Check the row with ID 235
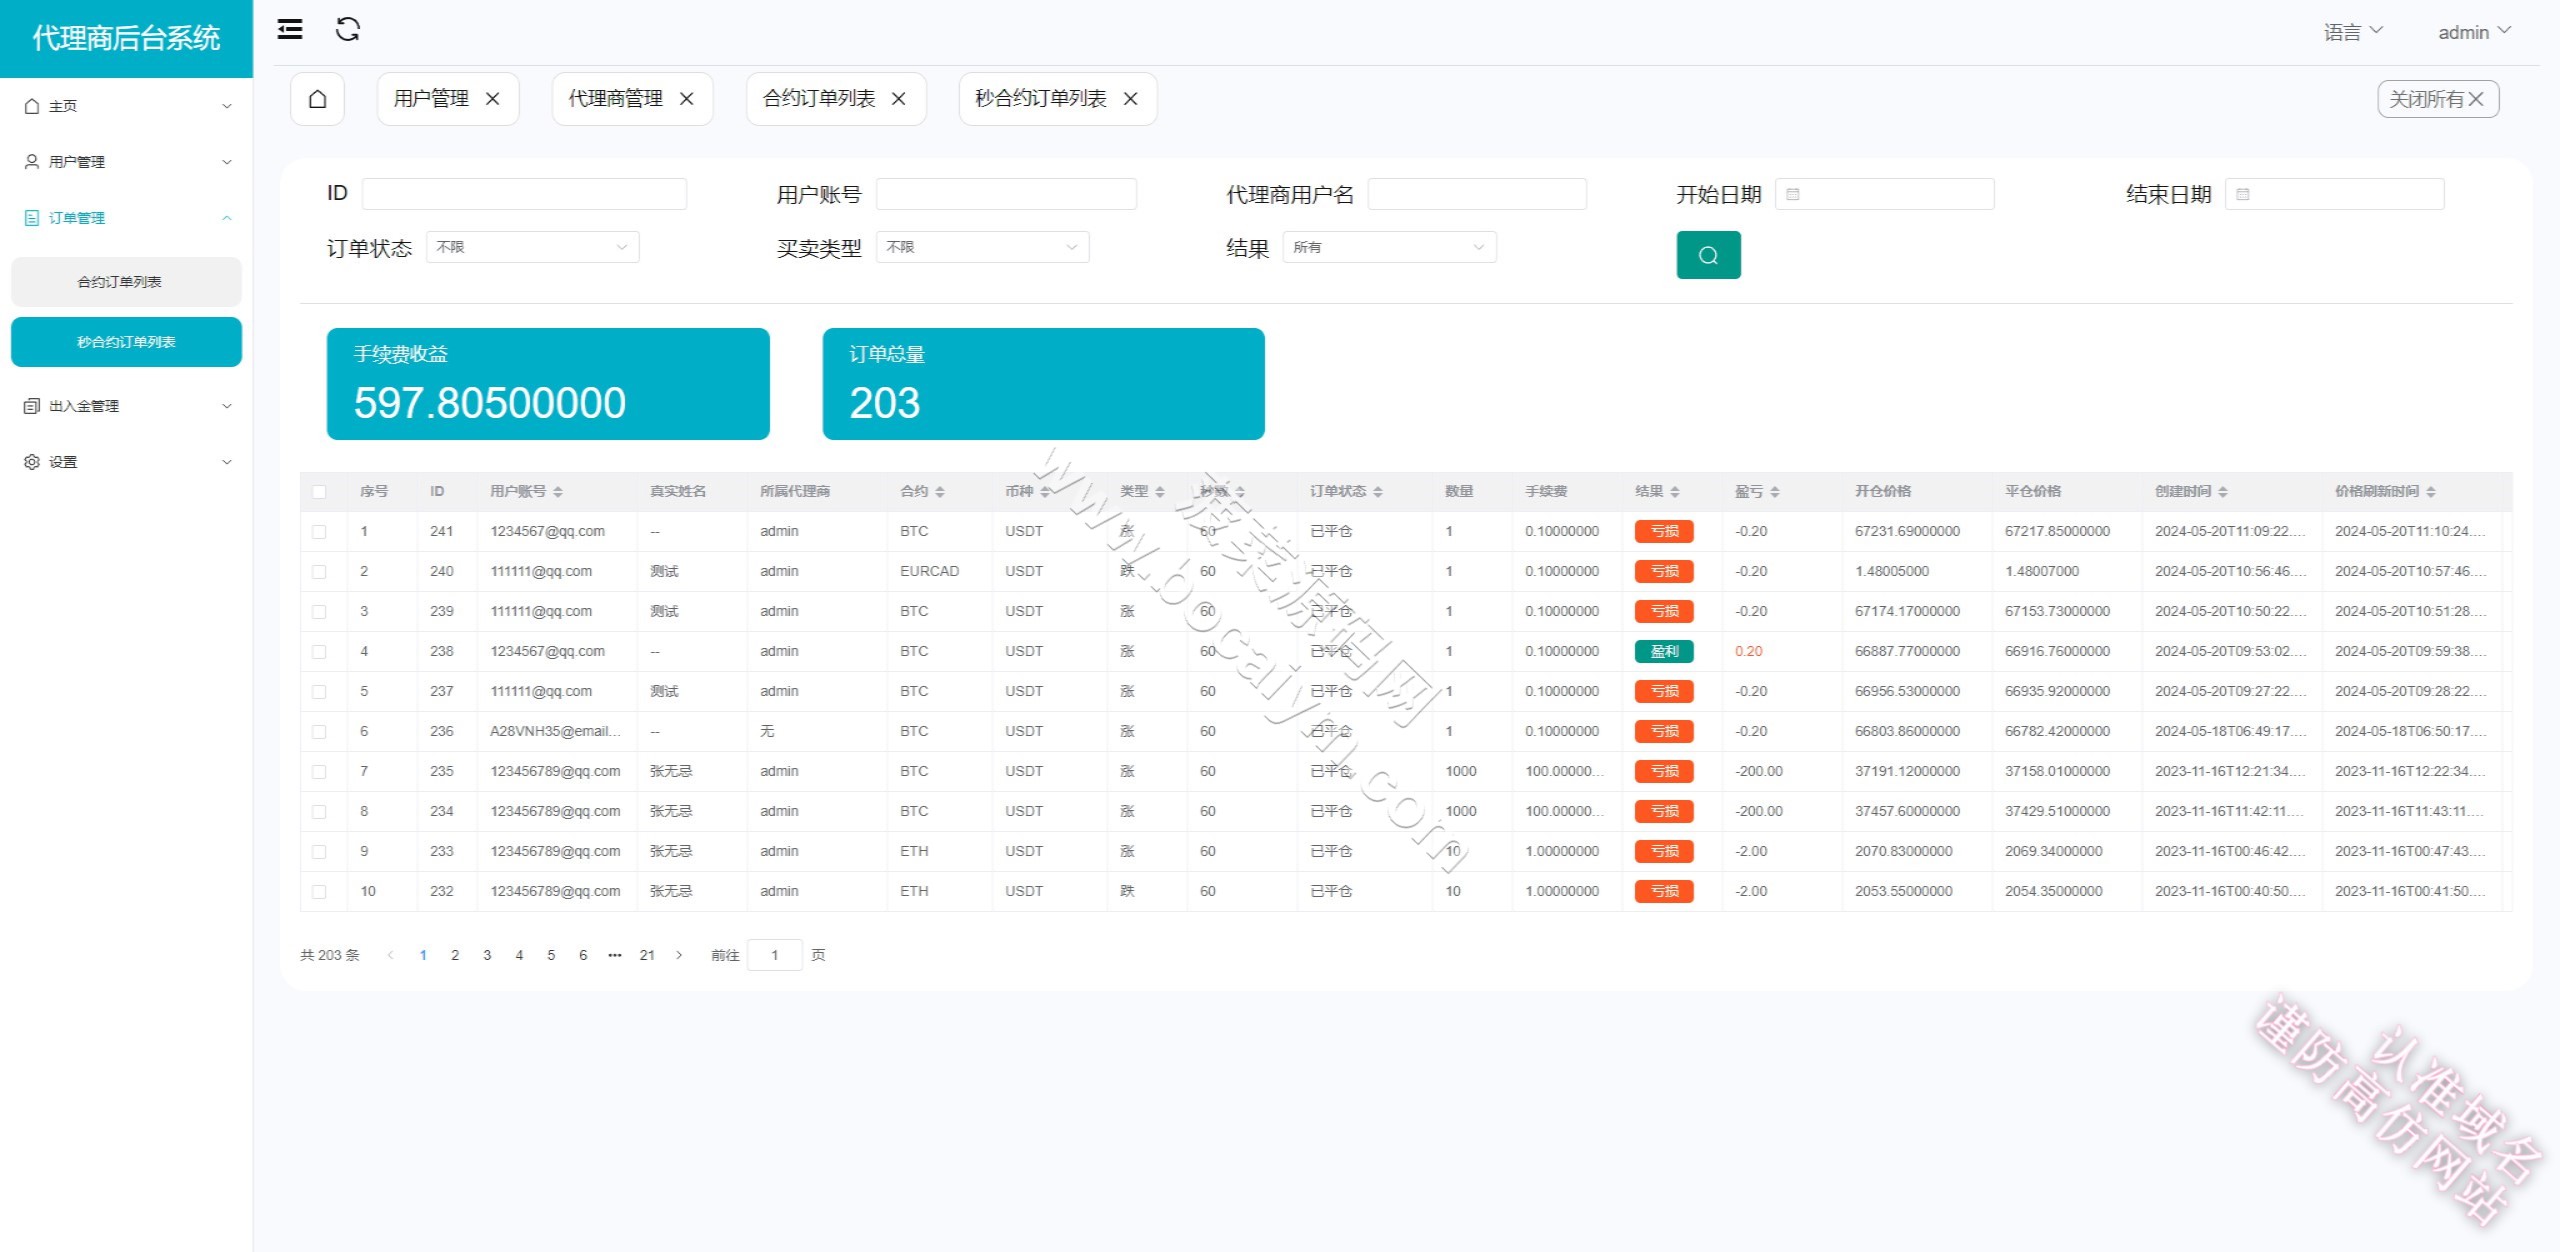This screenshot has width=2560, height=1252. pos(319,772)
